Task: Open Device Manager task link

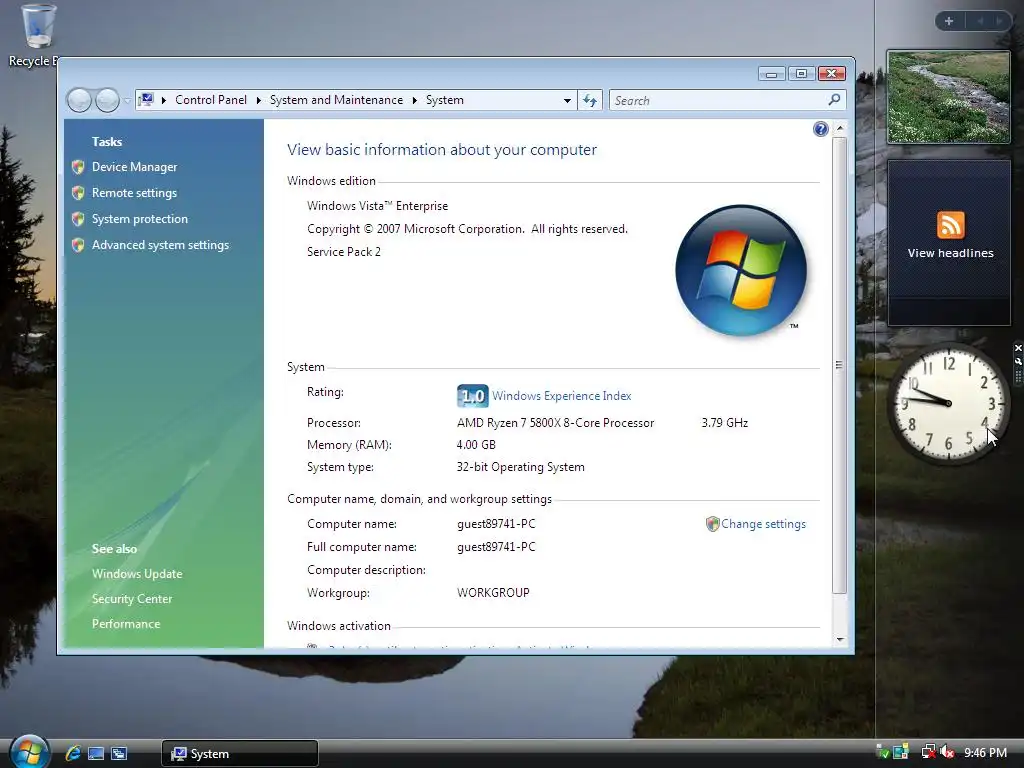Action: coord(135,167)
